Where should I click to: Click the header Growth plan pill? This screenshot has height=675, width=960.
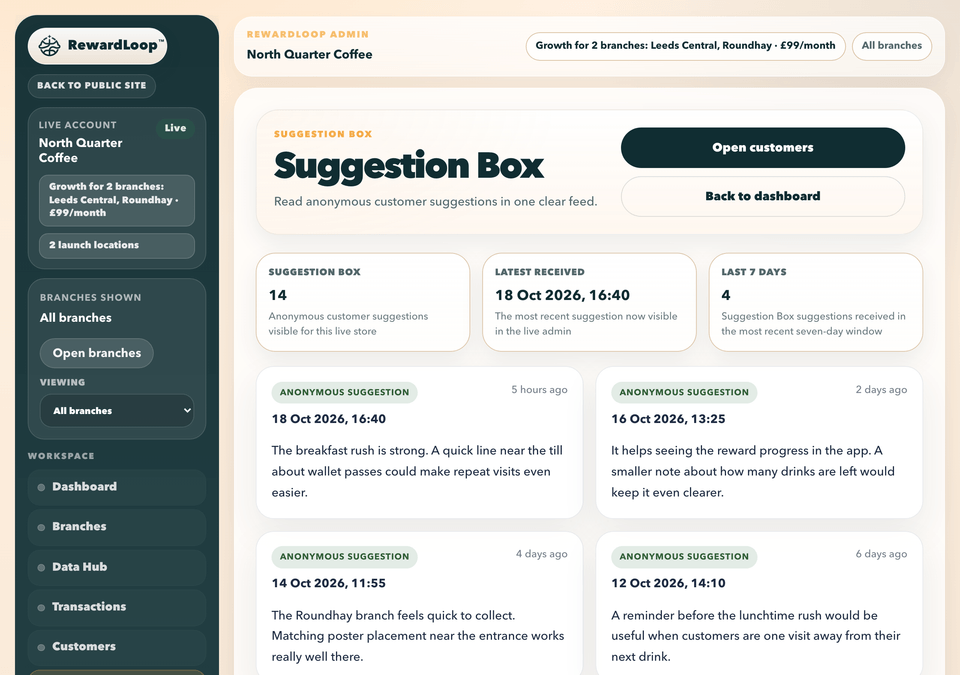click(x=685, y=46)
